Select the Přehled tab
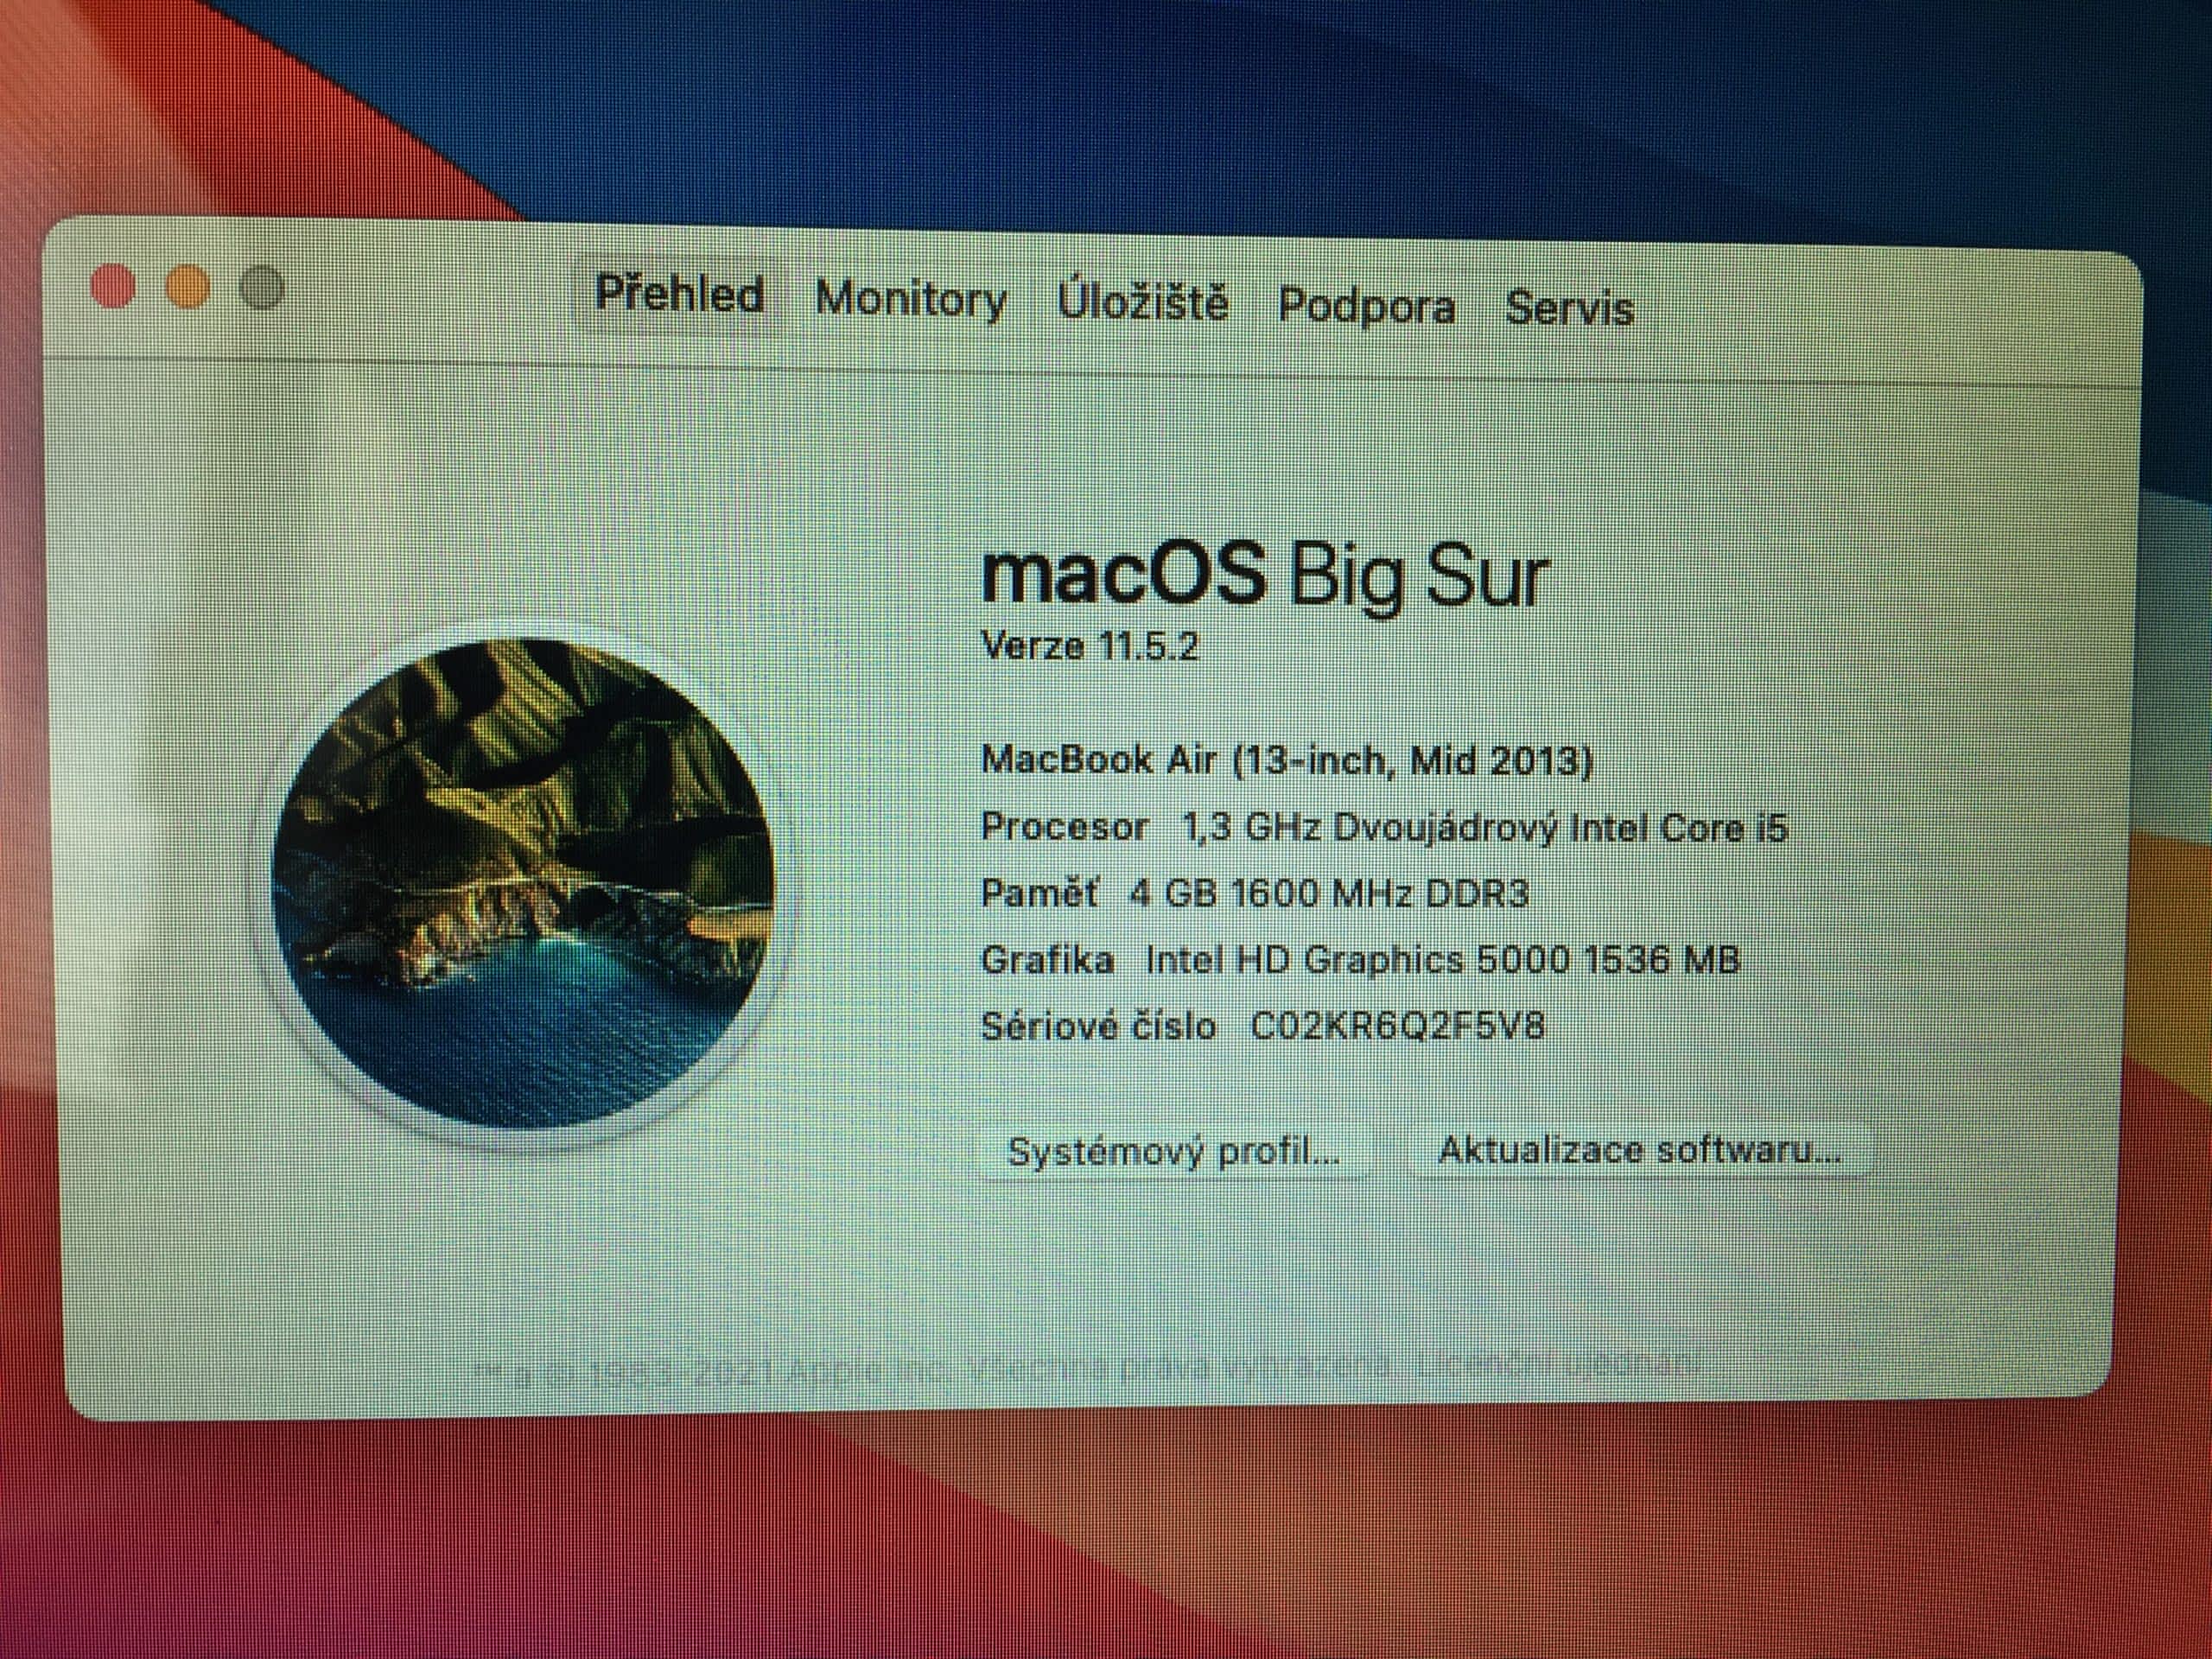The image size is (2212, 1659). (679, 294)
